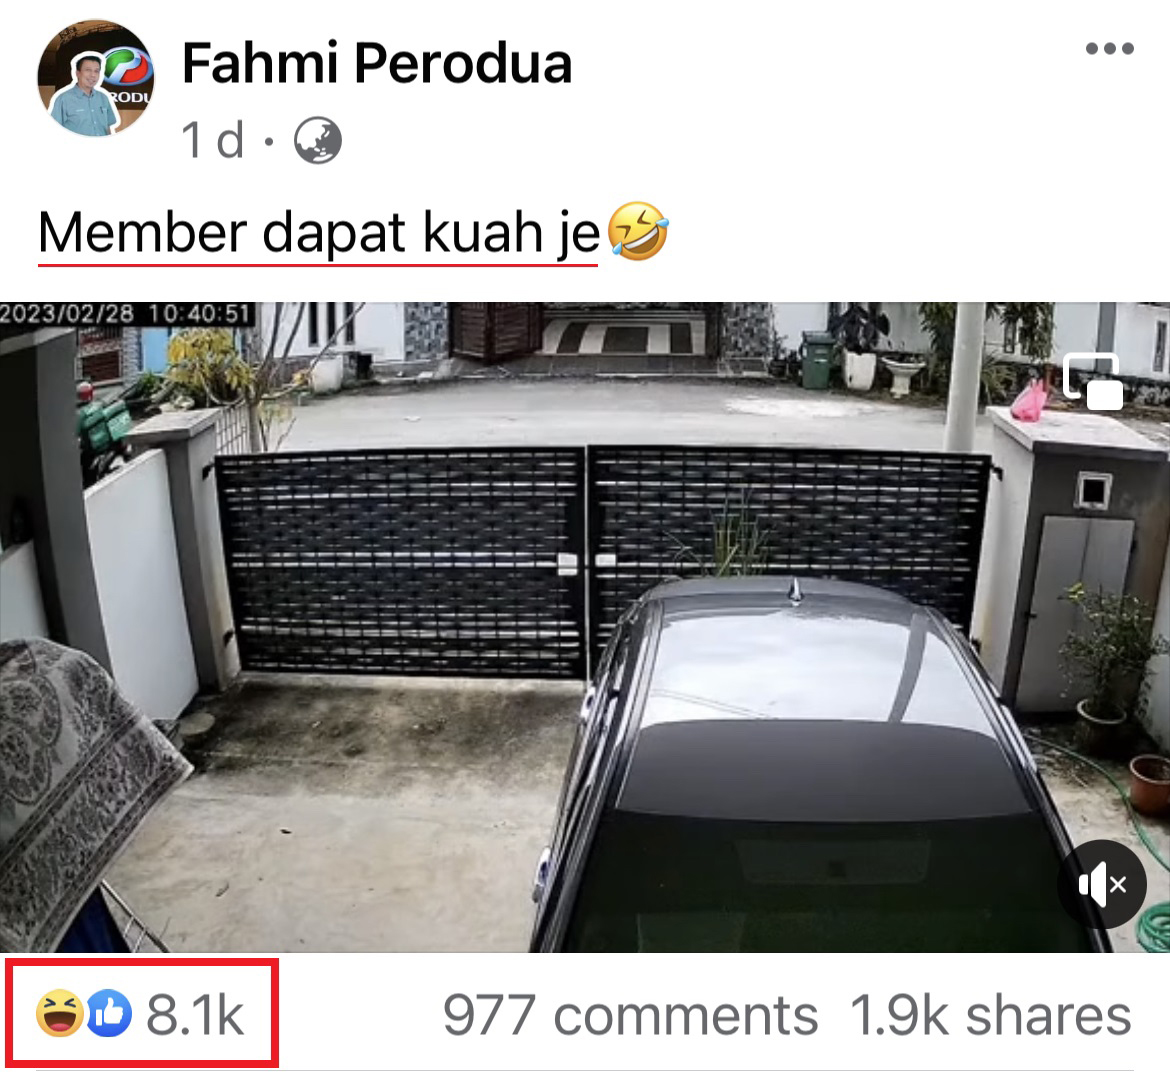Viewport: 1170px width, 1075px height.
Task: Open picture-in-picture mini player icon
Action: tap(1093, 382)
